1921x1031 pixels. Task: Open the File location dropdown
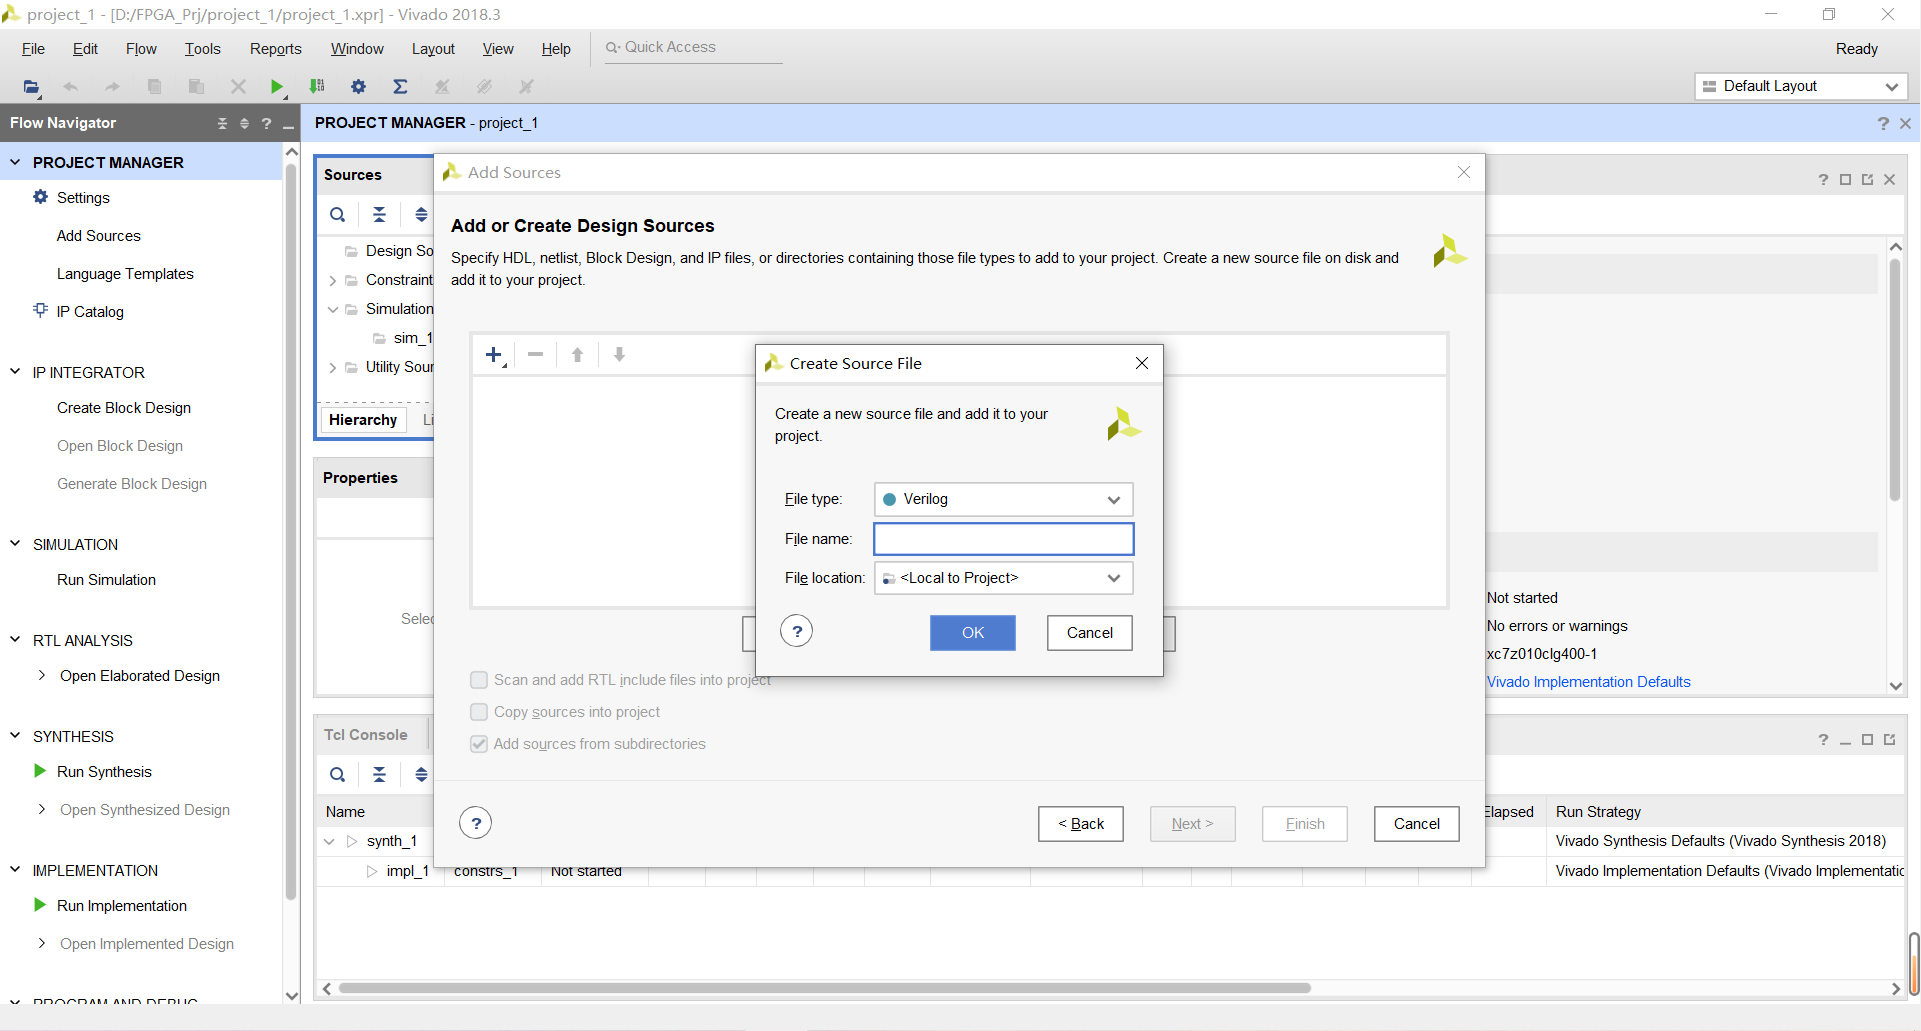[x=1004, y=578]
